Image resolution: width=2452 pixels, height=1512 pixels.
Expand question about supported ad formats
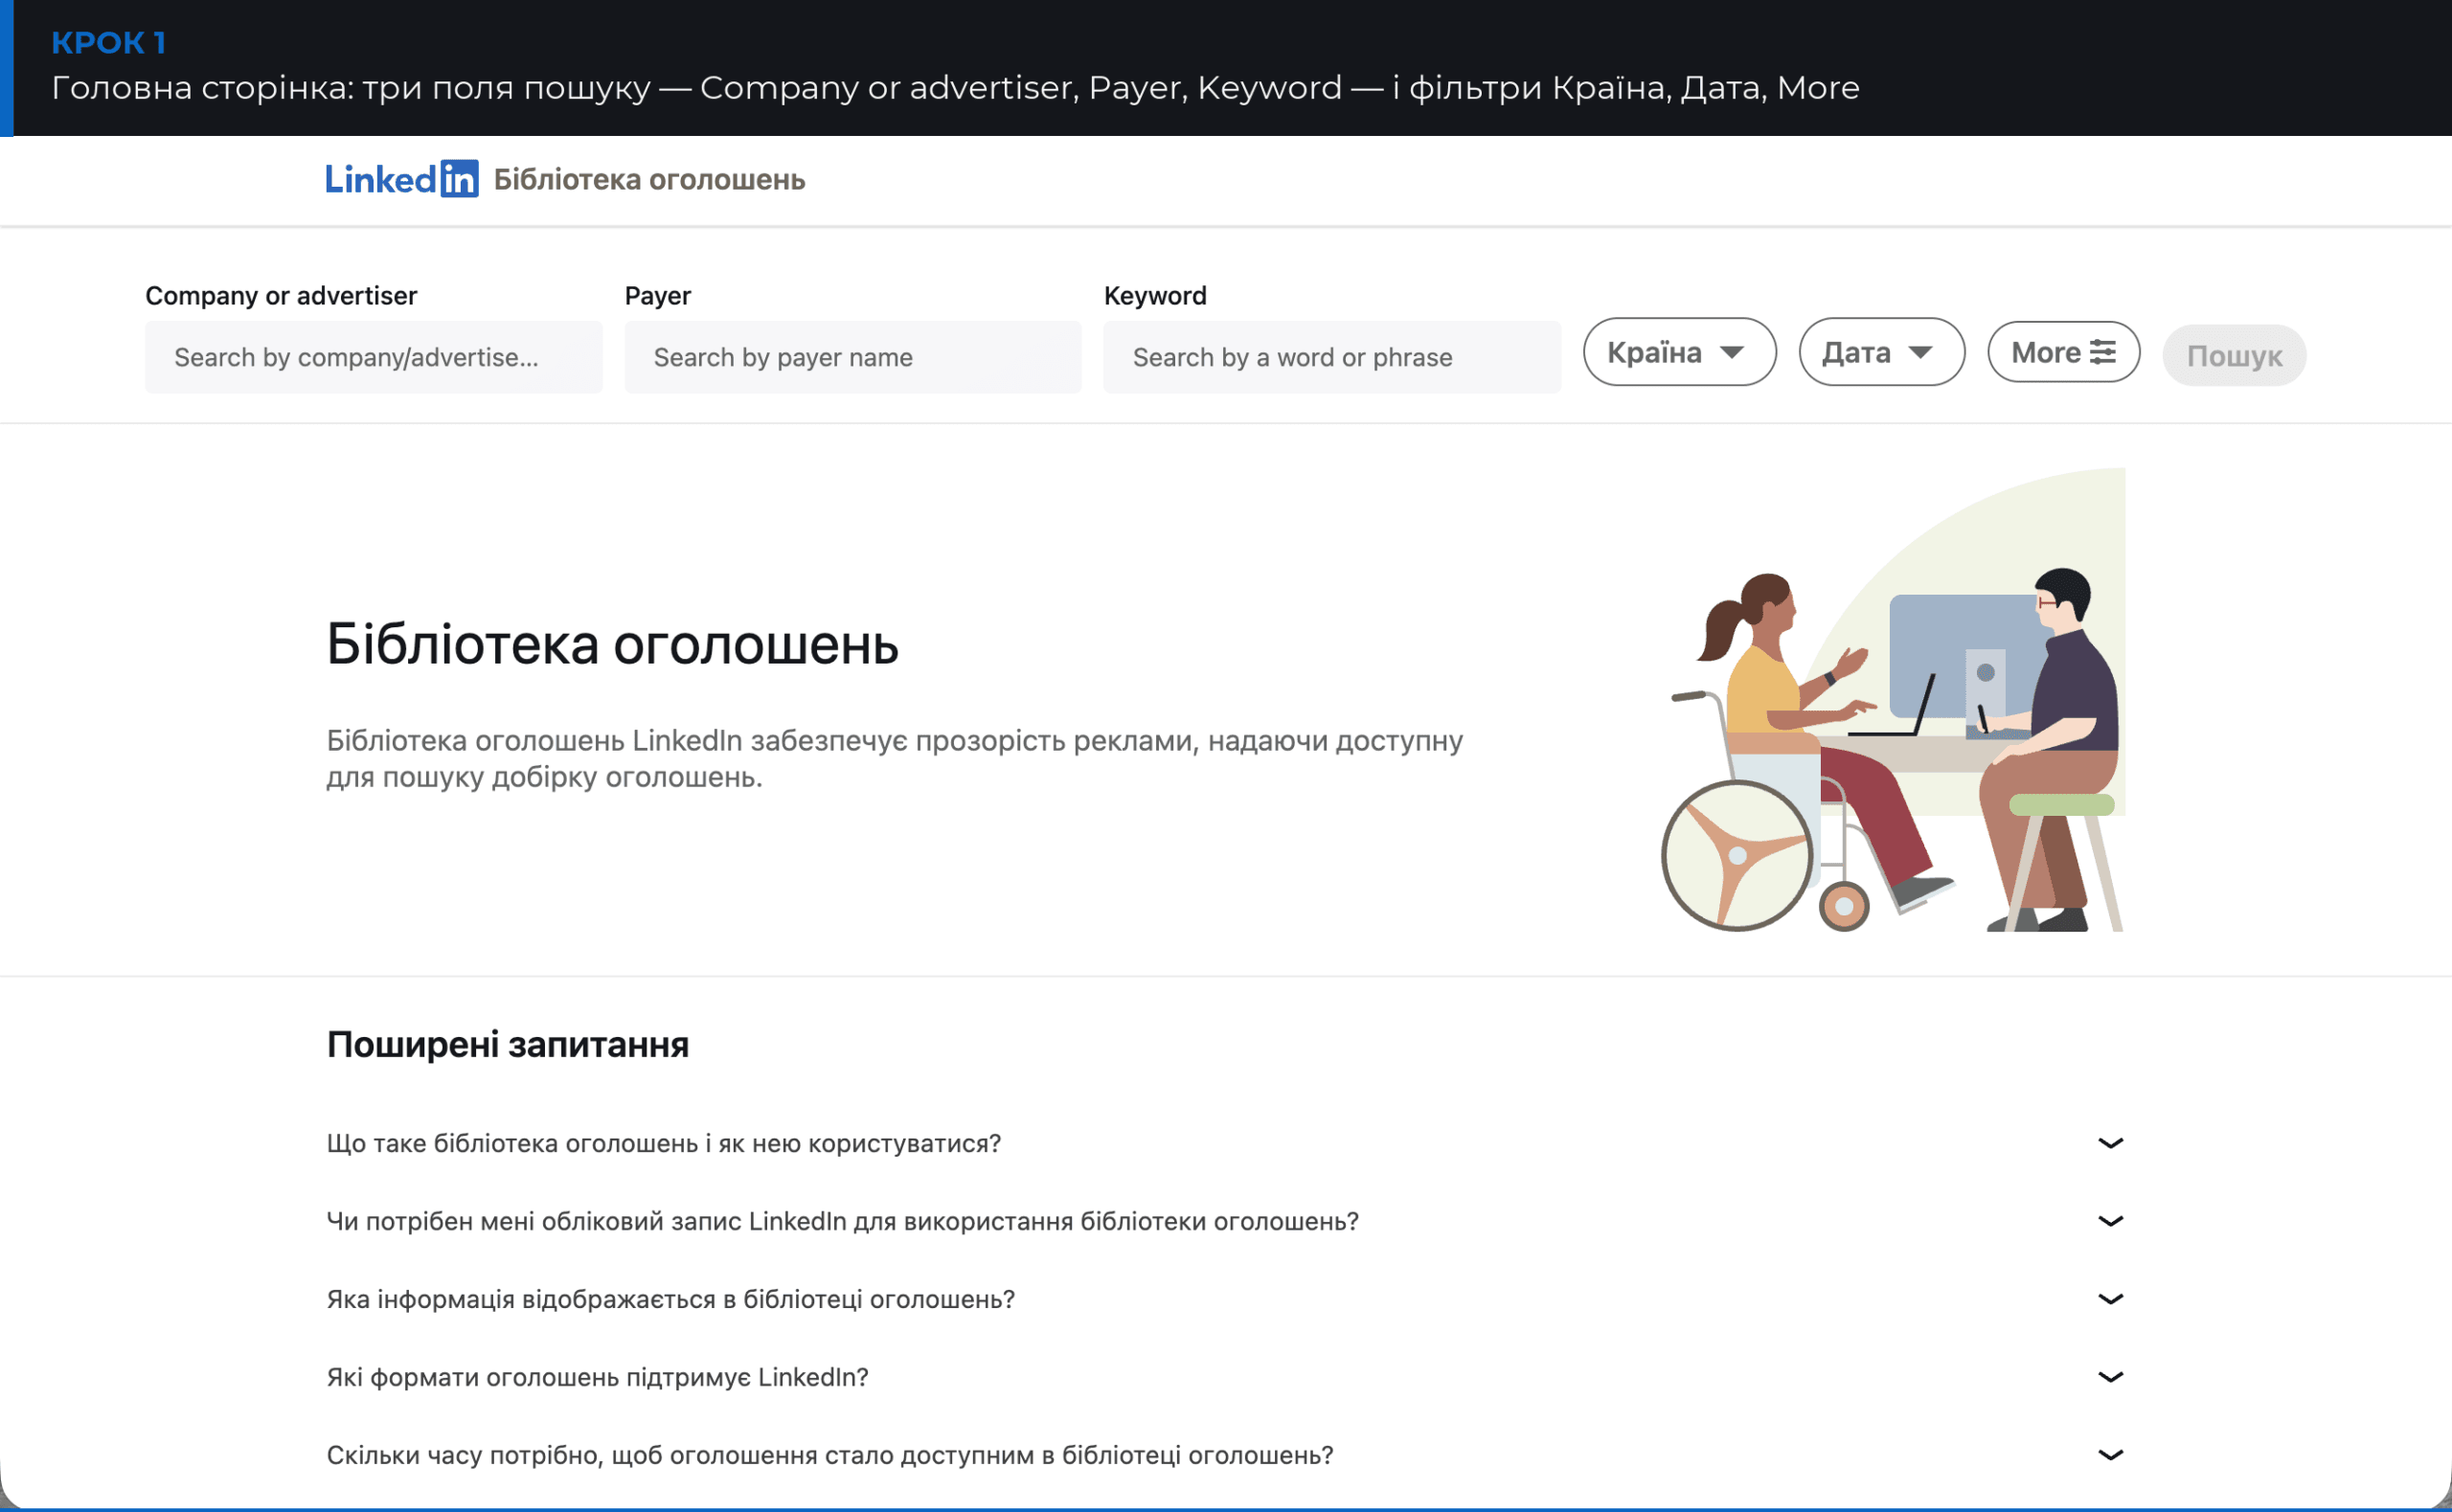[1225, 1377]
